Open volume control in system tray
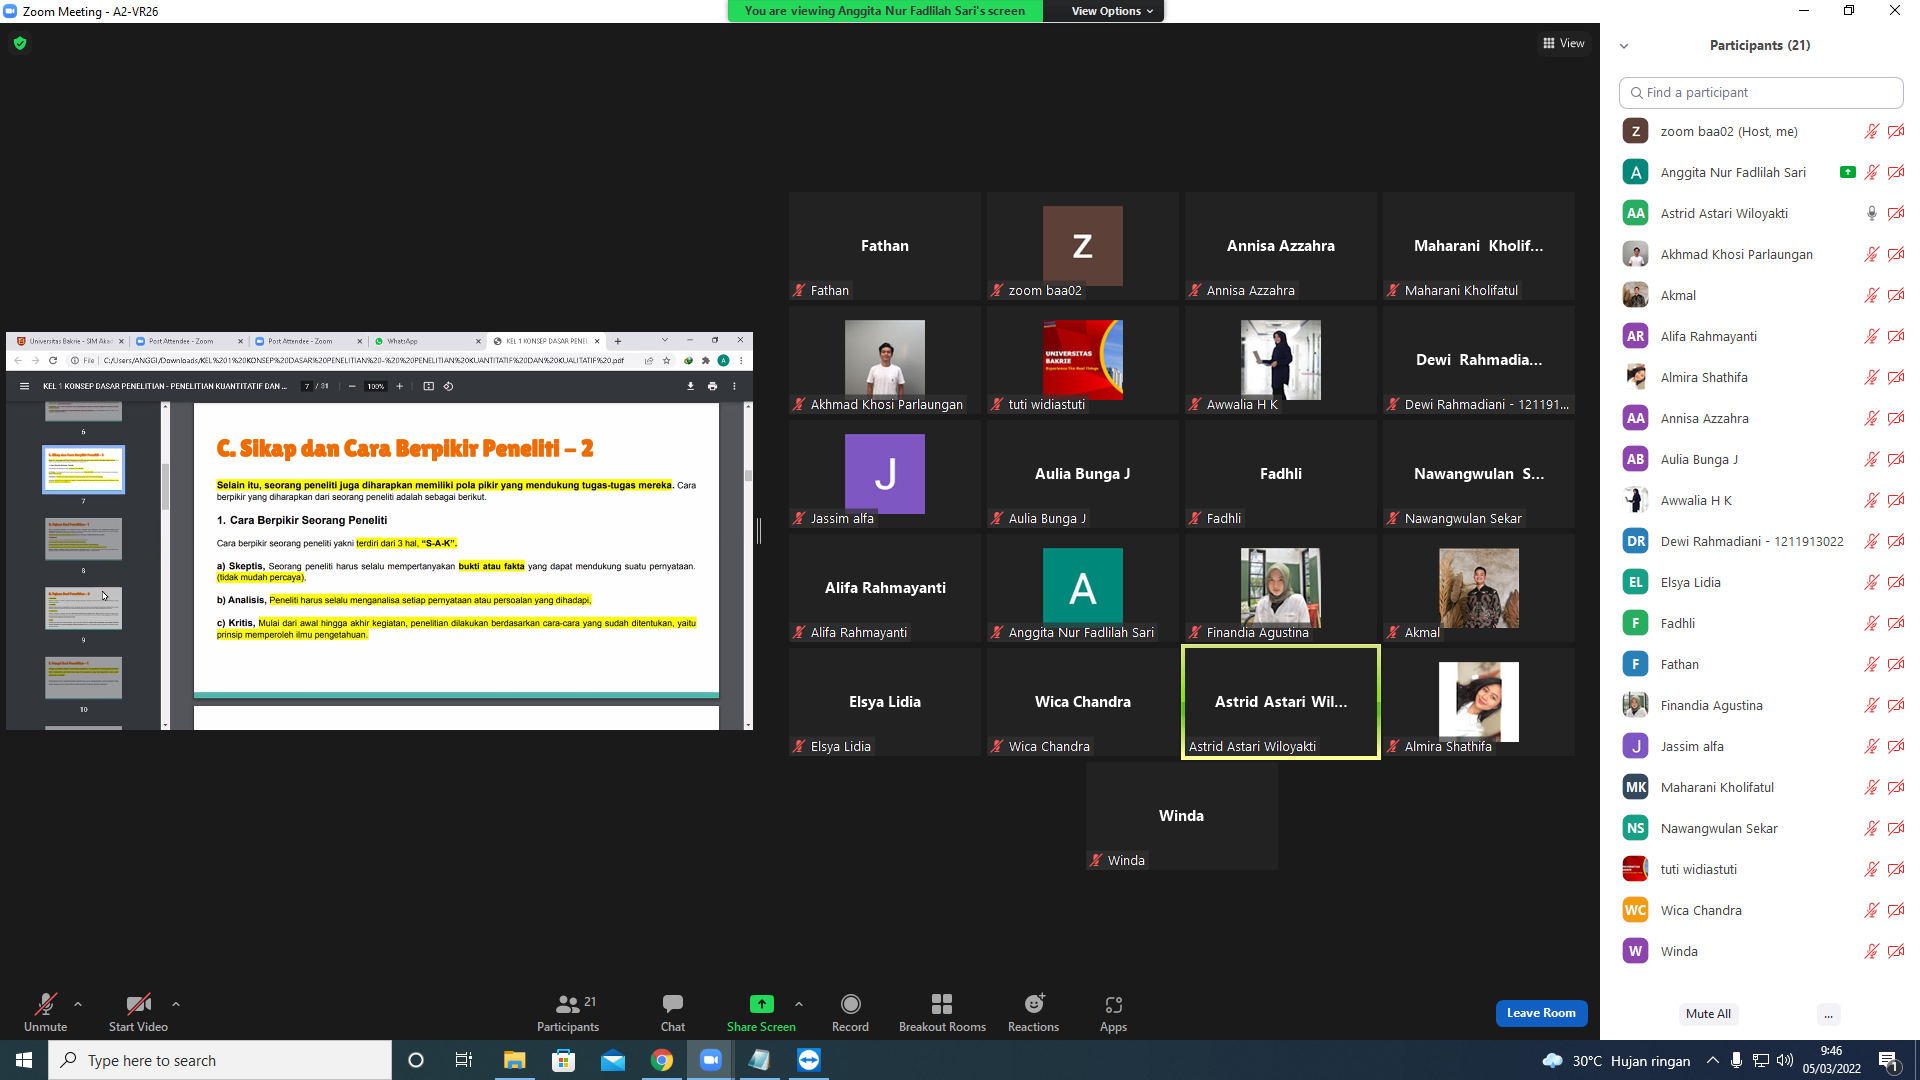Viewport: 1920px width, 1080px height. 1785,1060
